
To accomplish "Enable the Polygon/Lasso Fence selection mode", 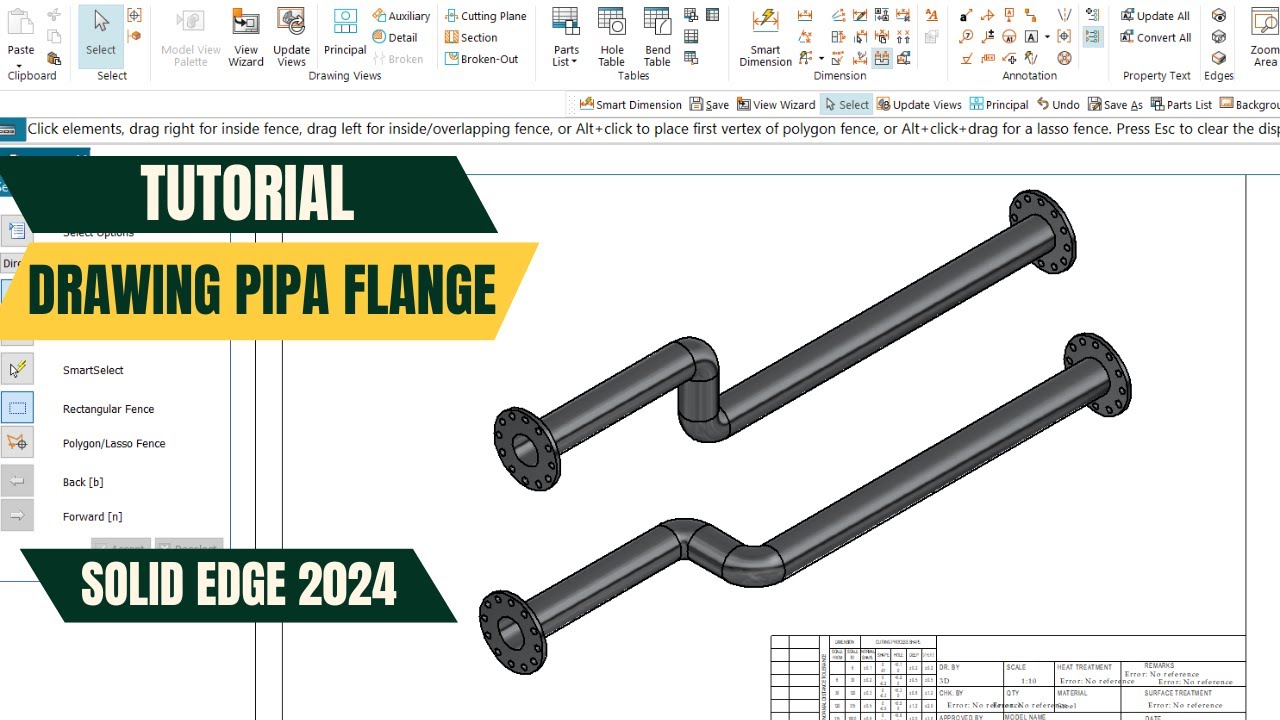I will [17, 443].
